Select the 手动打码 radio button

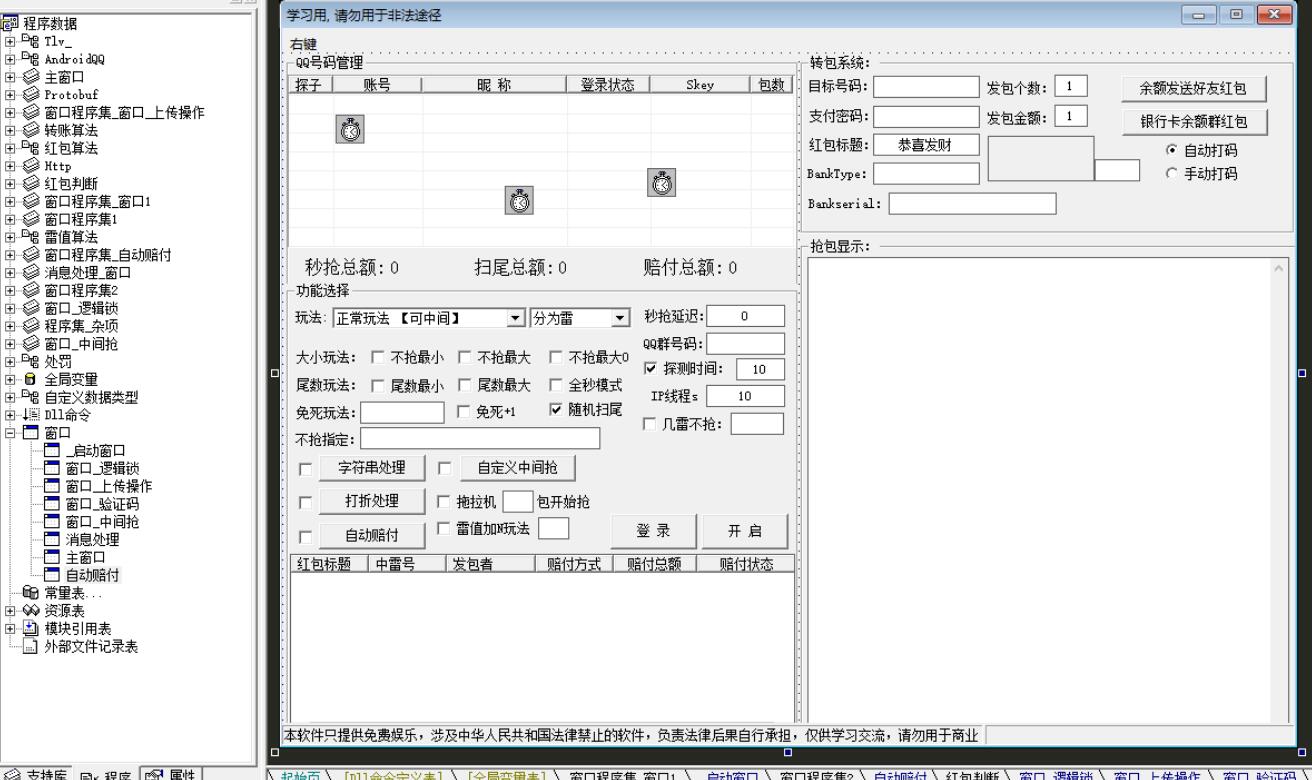1173,174
